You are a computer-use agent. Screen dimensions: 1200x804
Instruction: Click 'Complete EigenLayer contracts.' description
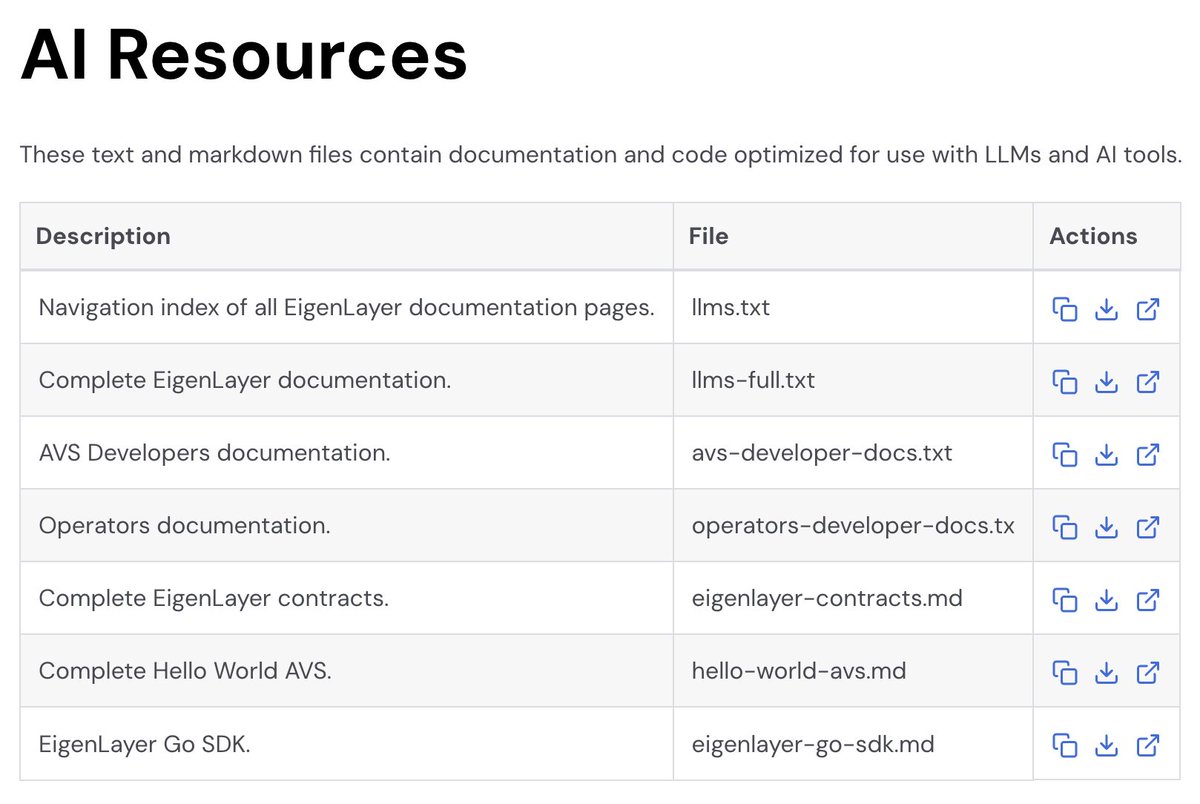[213, 599]
